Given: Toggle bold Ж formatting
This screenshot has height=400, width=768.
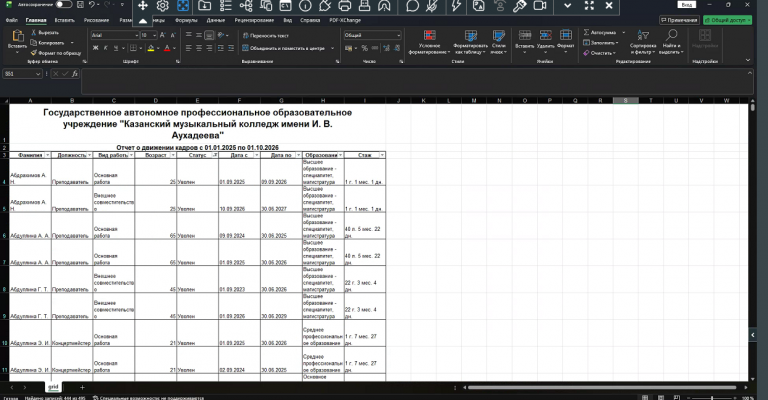Looking at the screenshot, I should [x=96, y=48].
